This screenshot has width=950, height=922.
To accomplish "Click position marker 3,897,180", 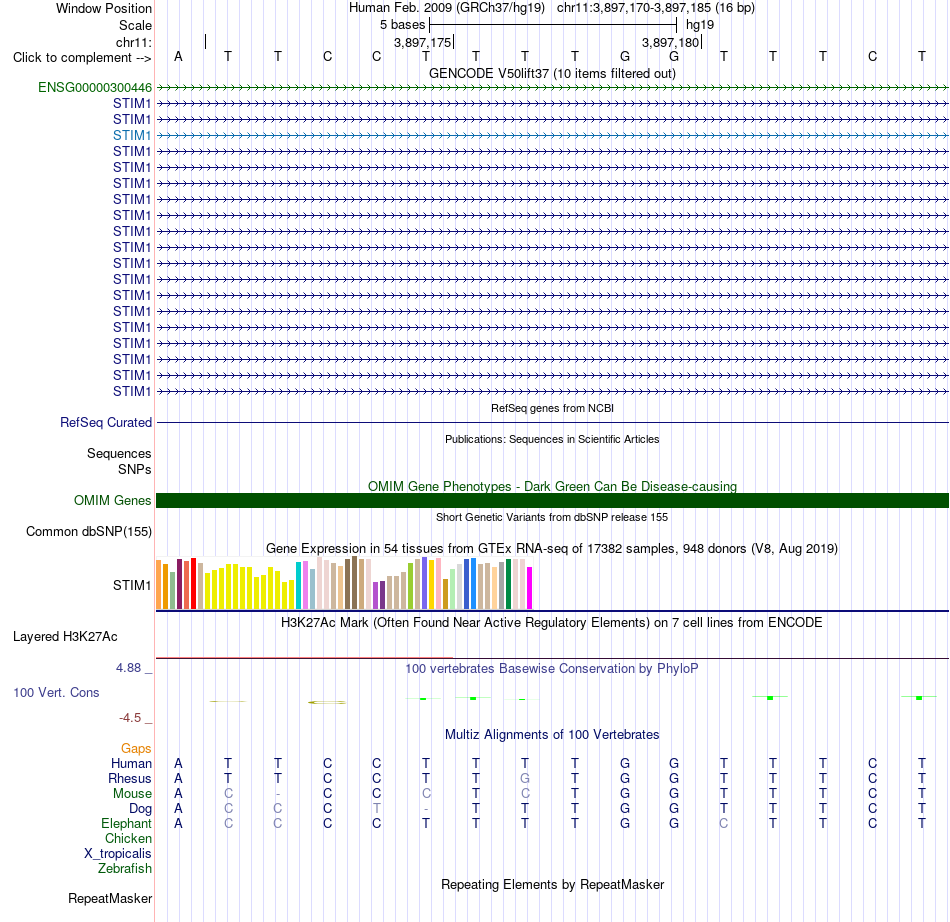I will pyautogui.click(x=671, y=42).
